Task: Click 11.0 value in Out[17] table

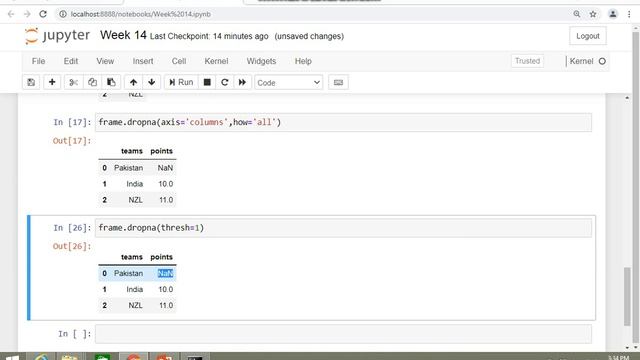Action: click(x=166, y=200)
